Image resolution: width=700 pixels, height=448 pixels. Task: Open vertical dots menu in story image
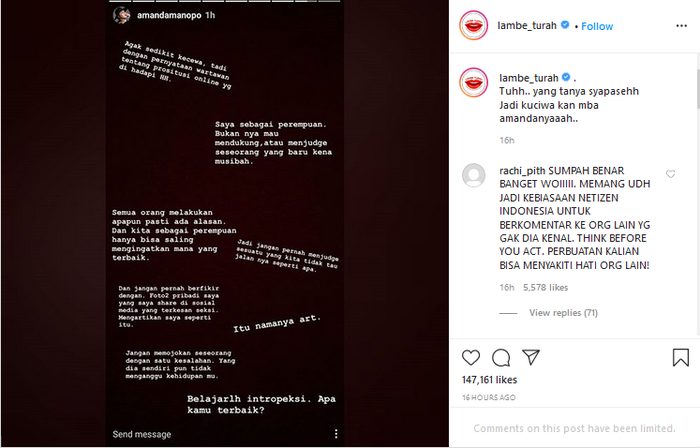336,434
